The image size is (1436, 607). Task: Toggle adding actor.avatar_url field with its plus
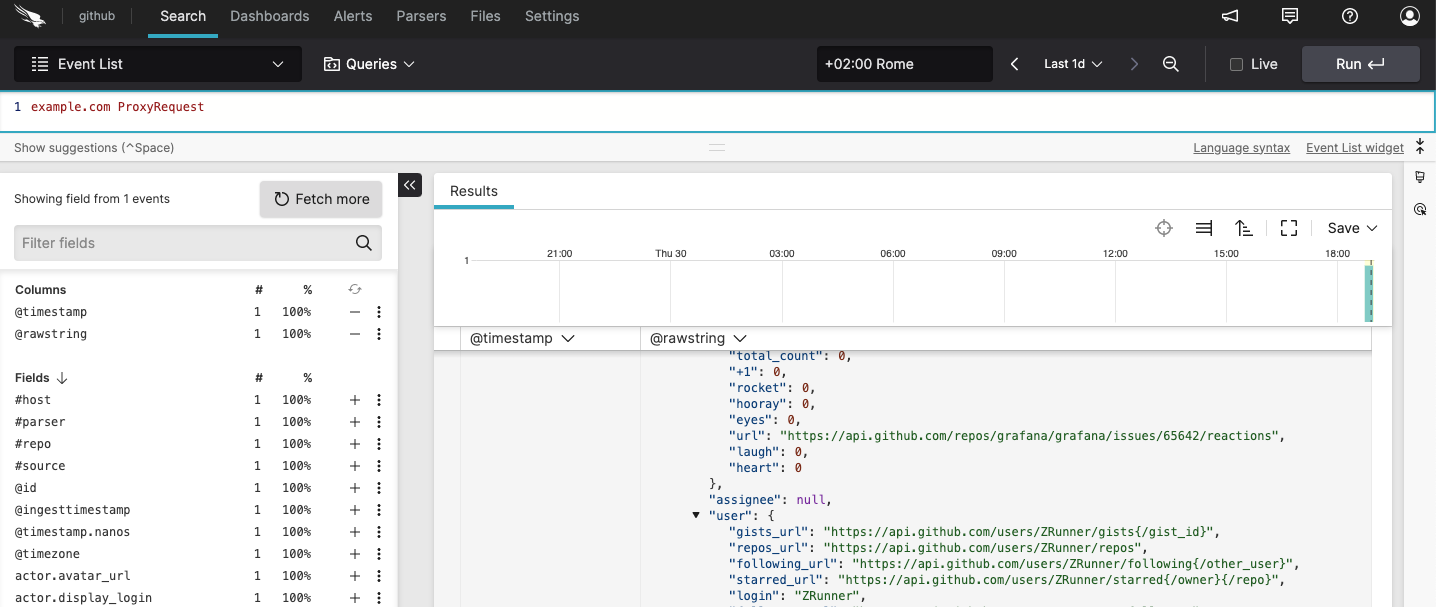[354, 575]
